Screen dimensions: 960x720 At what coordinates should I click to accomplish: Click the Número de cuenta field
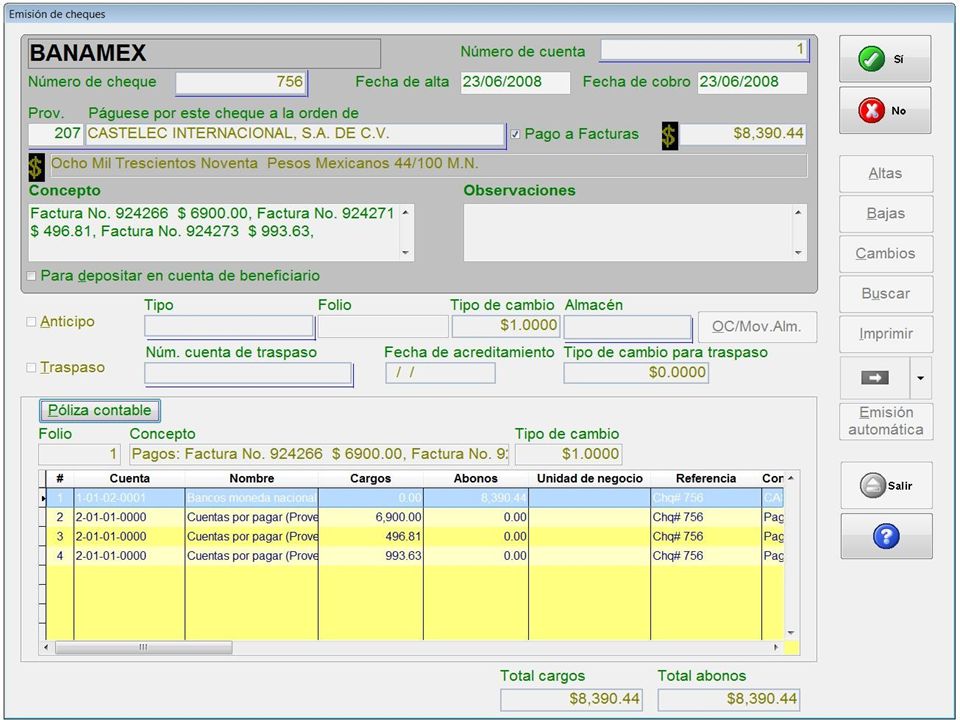(704, 50)
